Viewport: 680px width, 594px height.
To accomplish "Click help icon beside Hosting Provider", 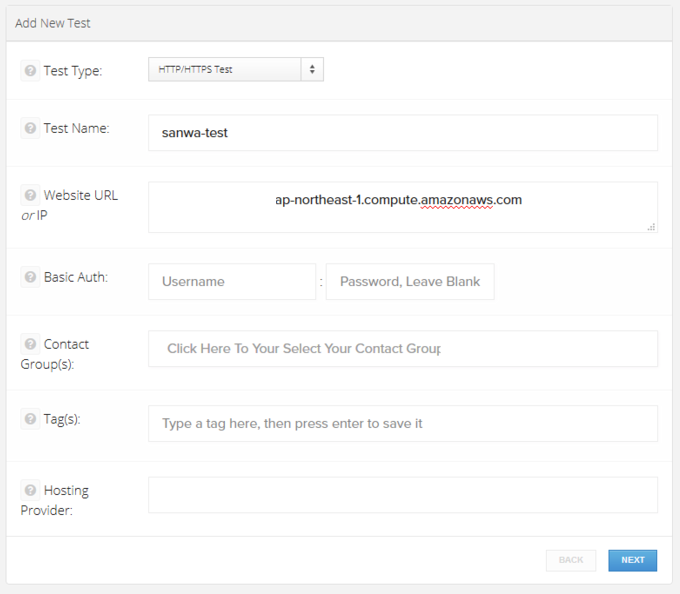I will click(x=30, y=490).
